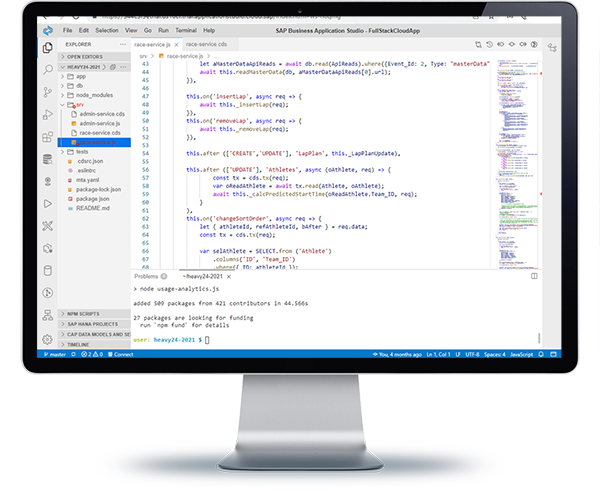Open the Terminal menu

pyautogui.click(x=186, y=30)
